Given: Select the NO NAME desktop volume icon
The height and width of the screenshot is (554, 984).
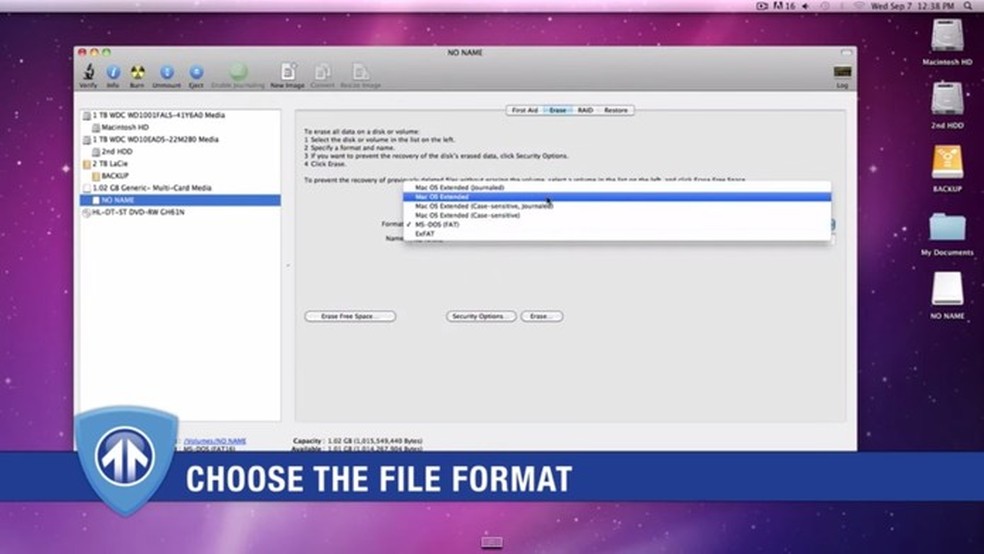Looking at the screenshot, I should coord(947,289).
